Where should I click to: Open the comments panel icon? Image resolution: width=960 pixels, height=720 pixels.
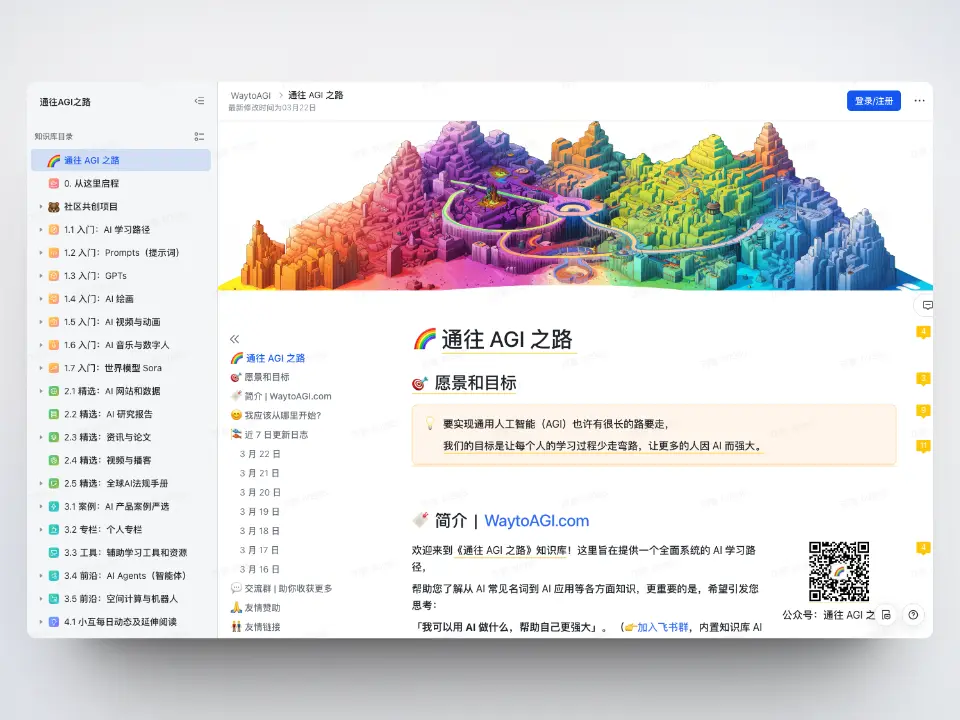[x=927, y=305]
